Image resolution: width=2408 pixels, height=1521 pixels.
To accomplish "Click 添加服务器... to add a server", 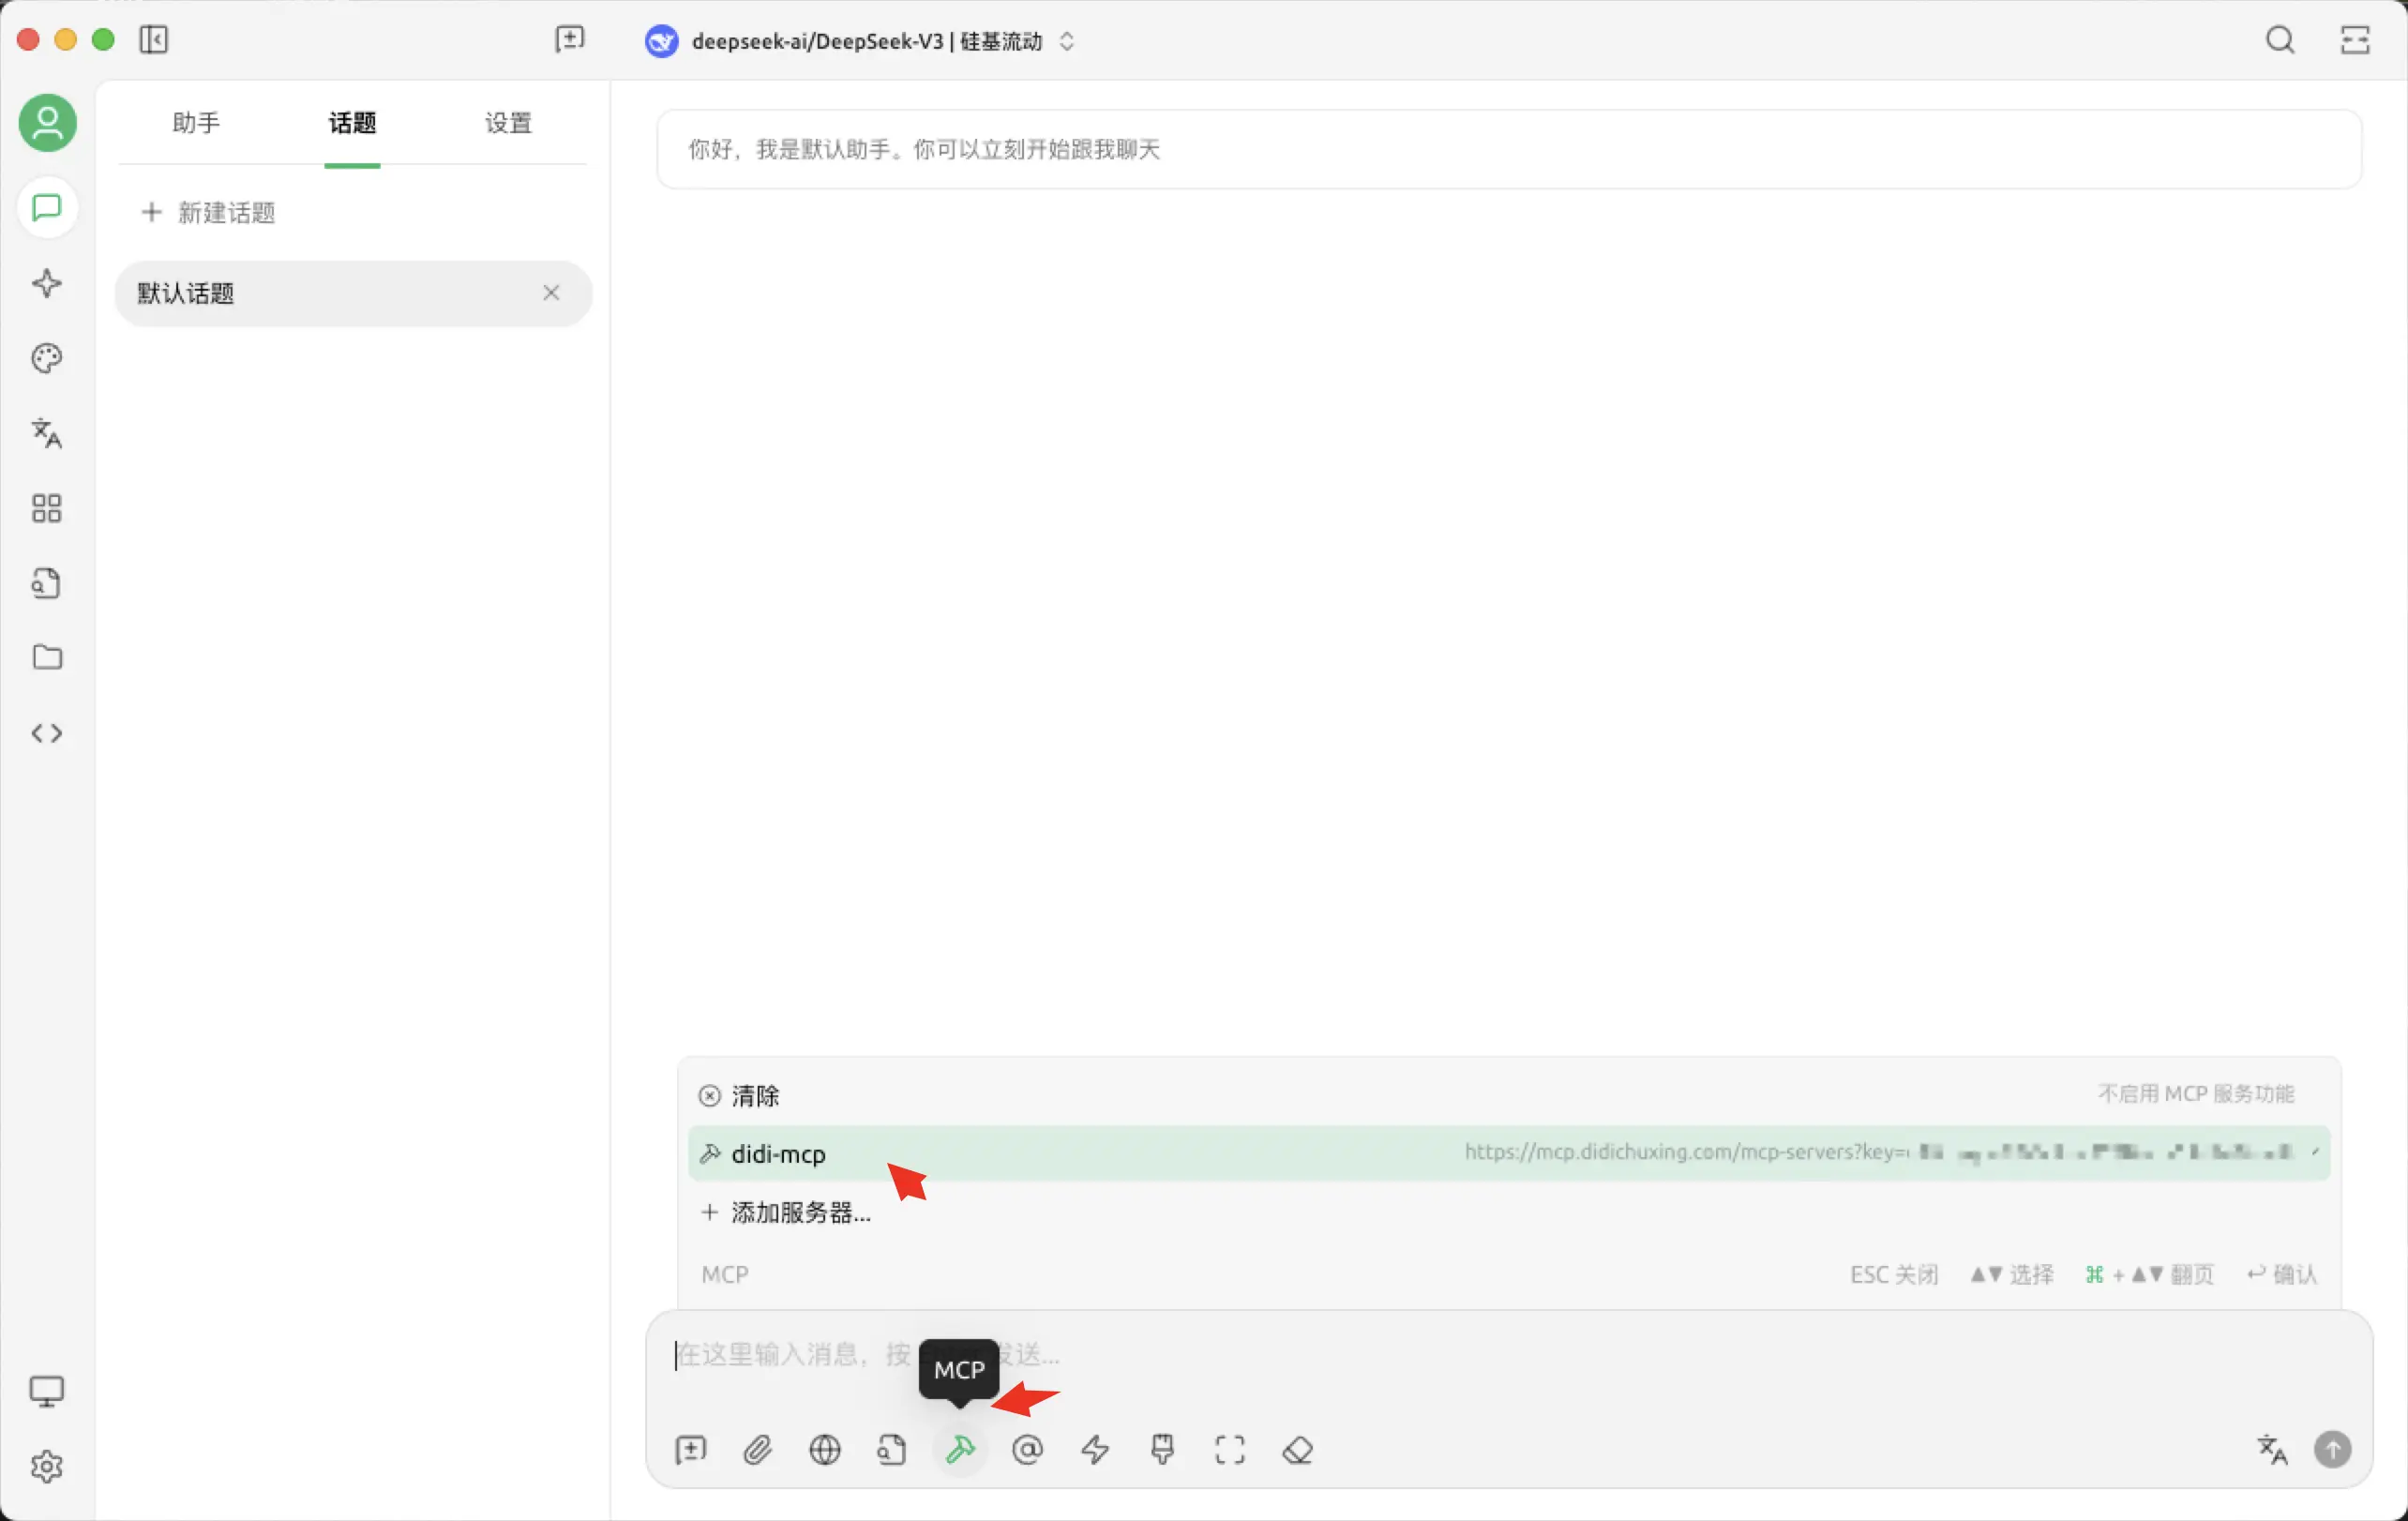I will pyautogui.click(x=800, y=1212).
